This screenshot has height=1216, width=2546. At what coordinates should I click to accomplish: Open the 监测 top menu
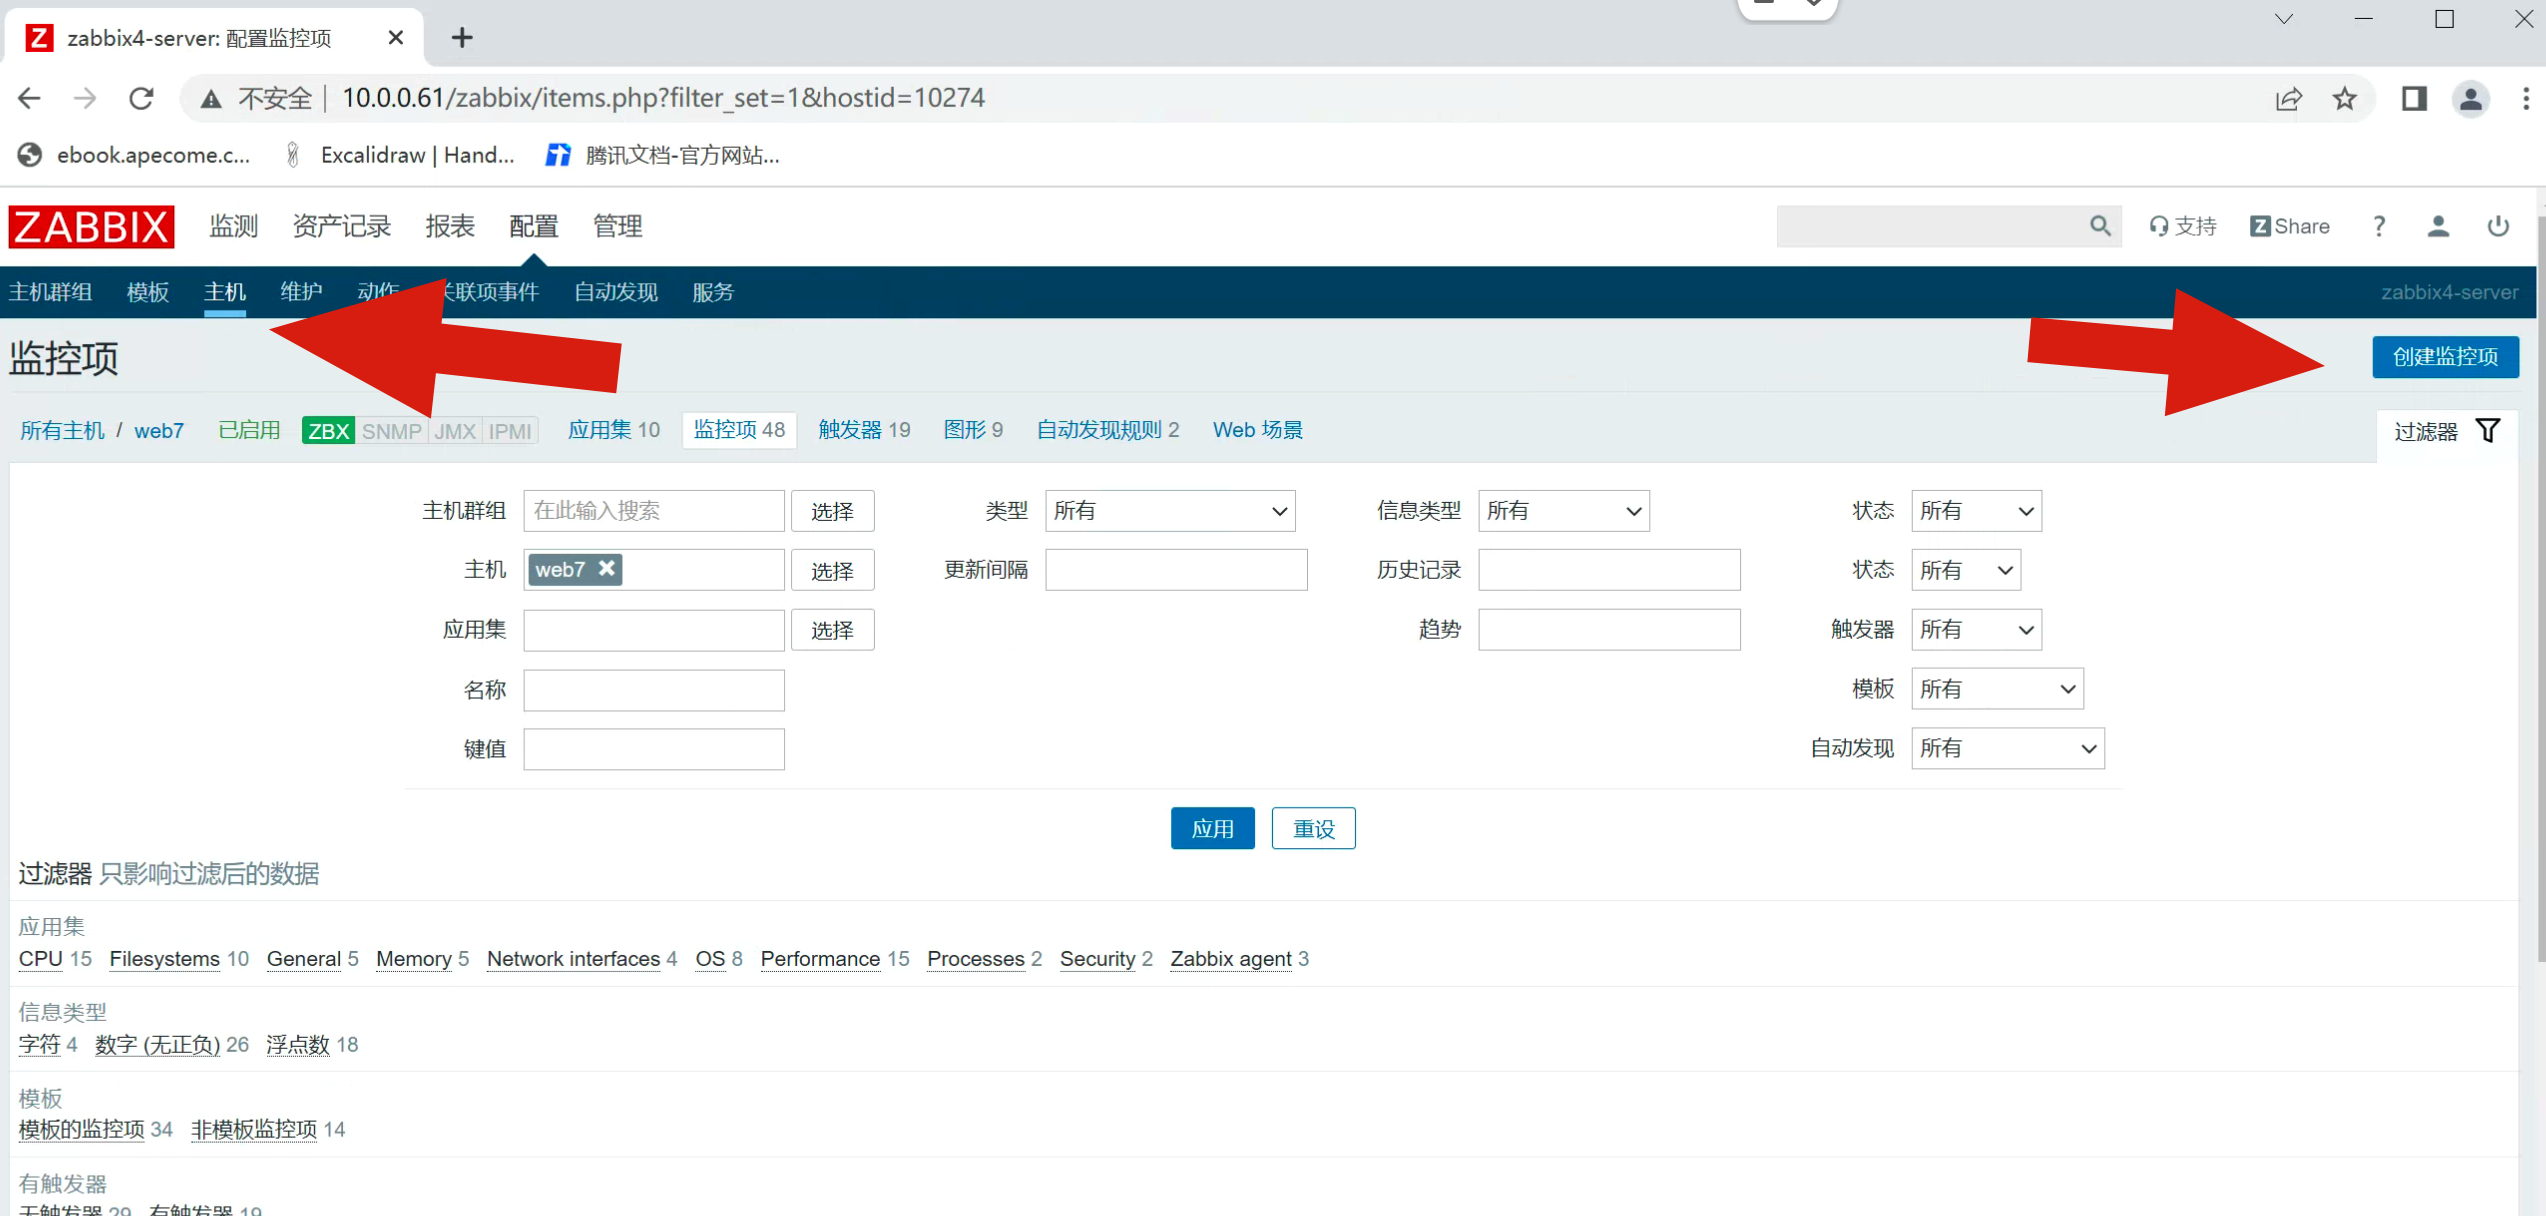tap(233, 226)
